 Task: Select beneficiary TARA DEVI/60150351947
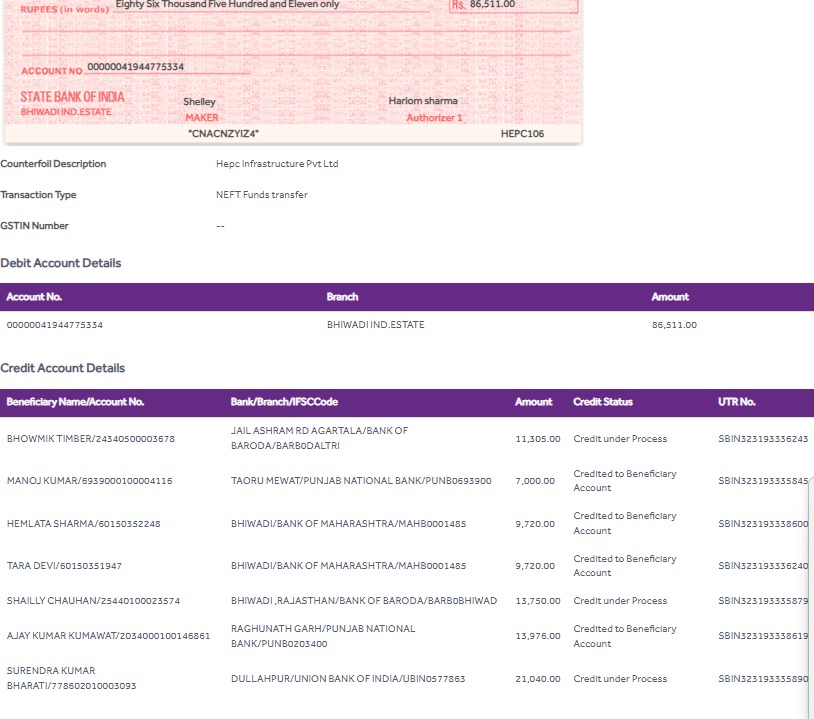click(x=64, y=566)
